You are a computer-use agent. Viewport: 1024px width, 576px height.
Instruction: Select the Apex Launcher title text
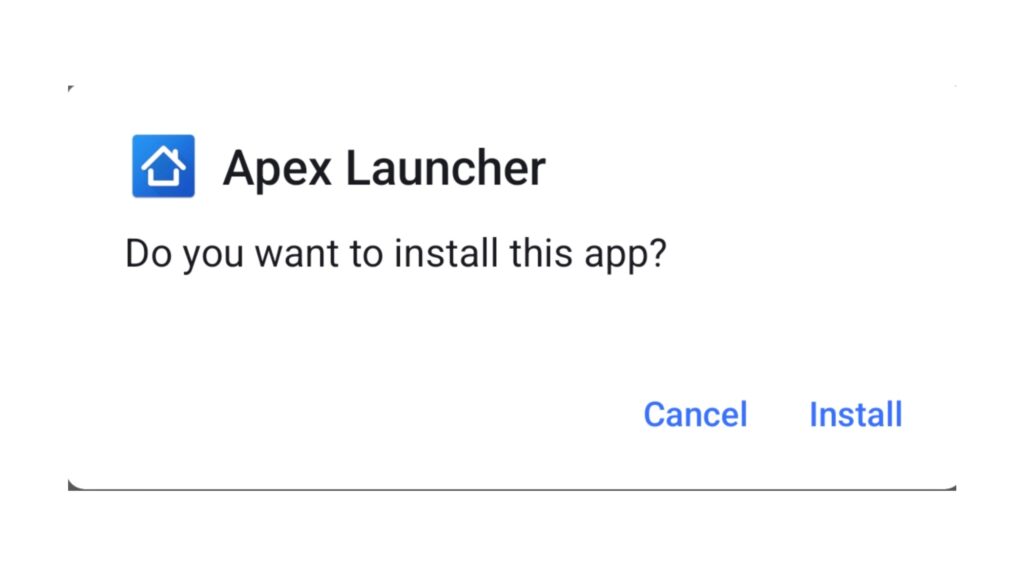(383, 168)
